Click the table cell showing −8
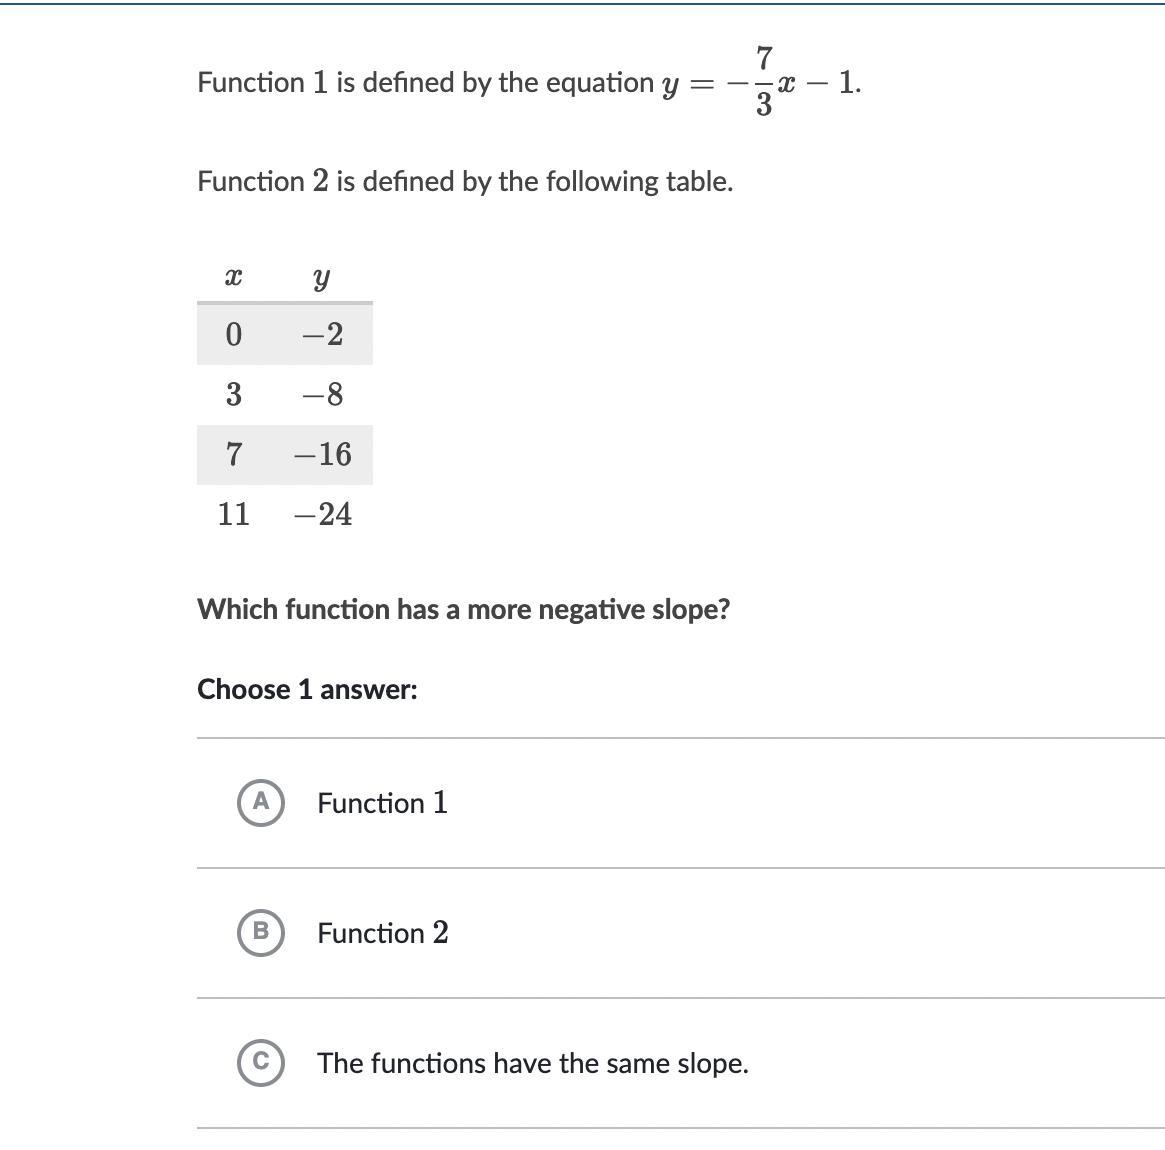 click(x=322, y=394)
